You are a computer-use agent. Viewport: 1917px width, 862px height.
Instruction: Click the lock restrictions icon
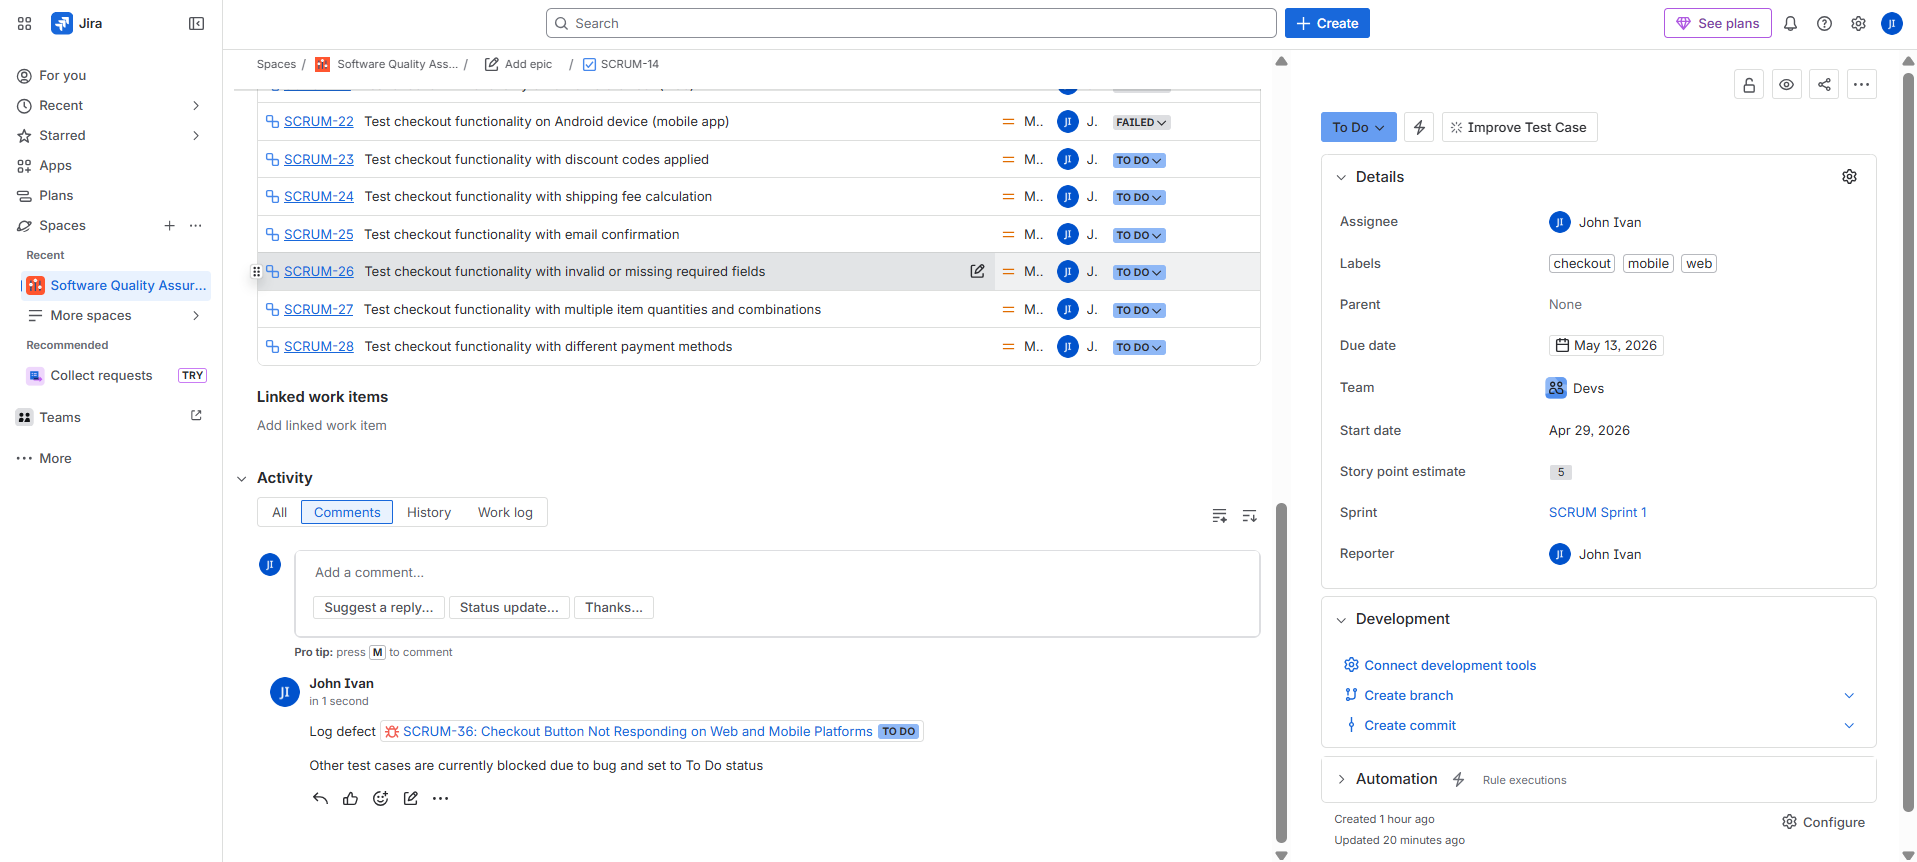(1748, 85)
